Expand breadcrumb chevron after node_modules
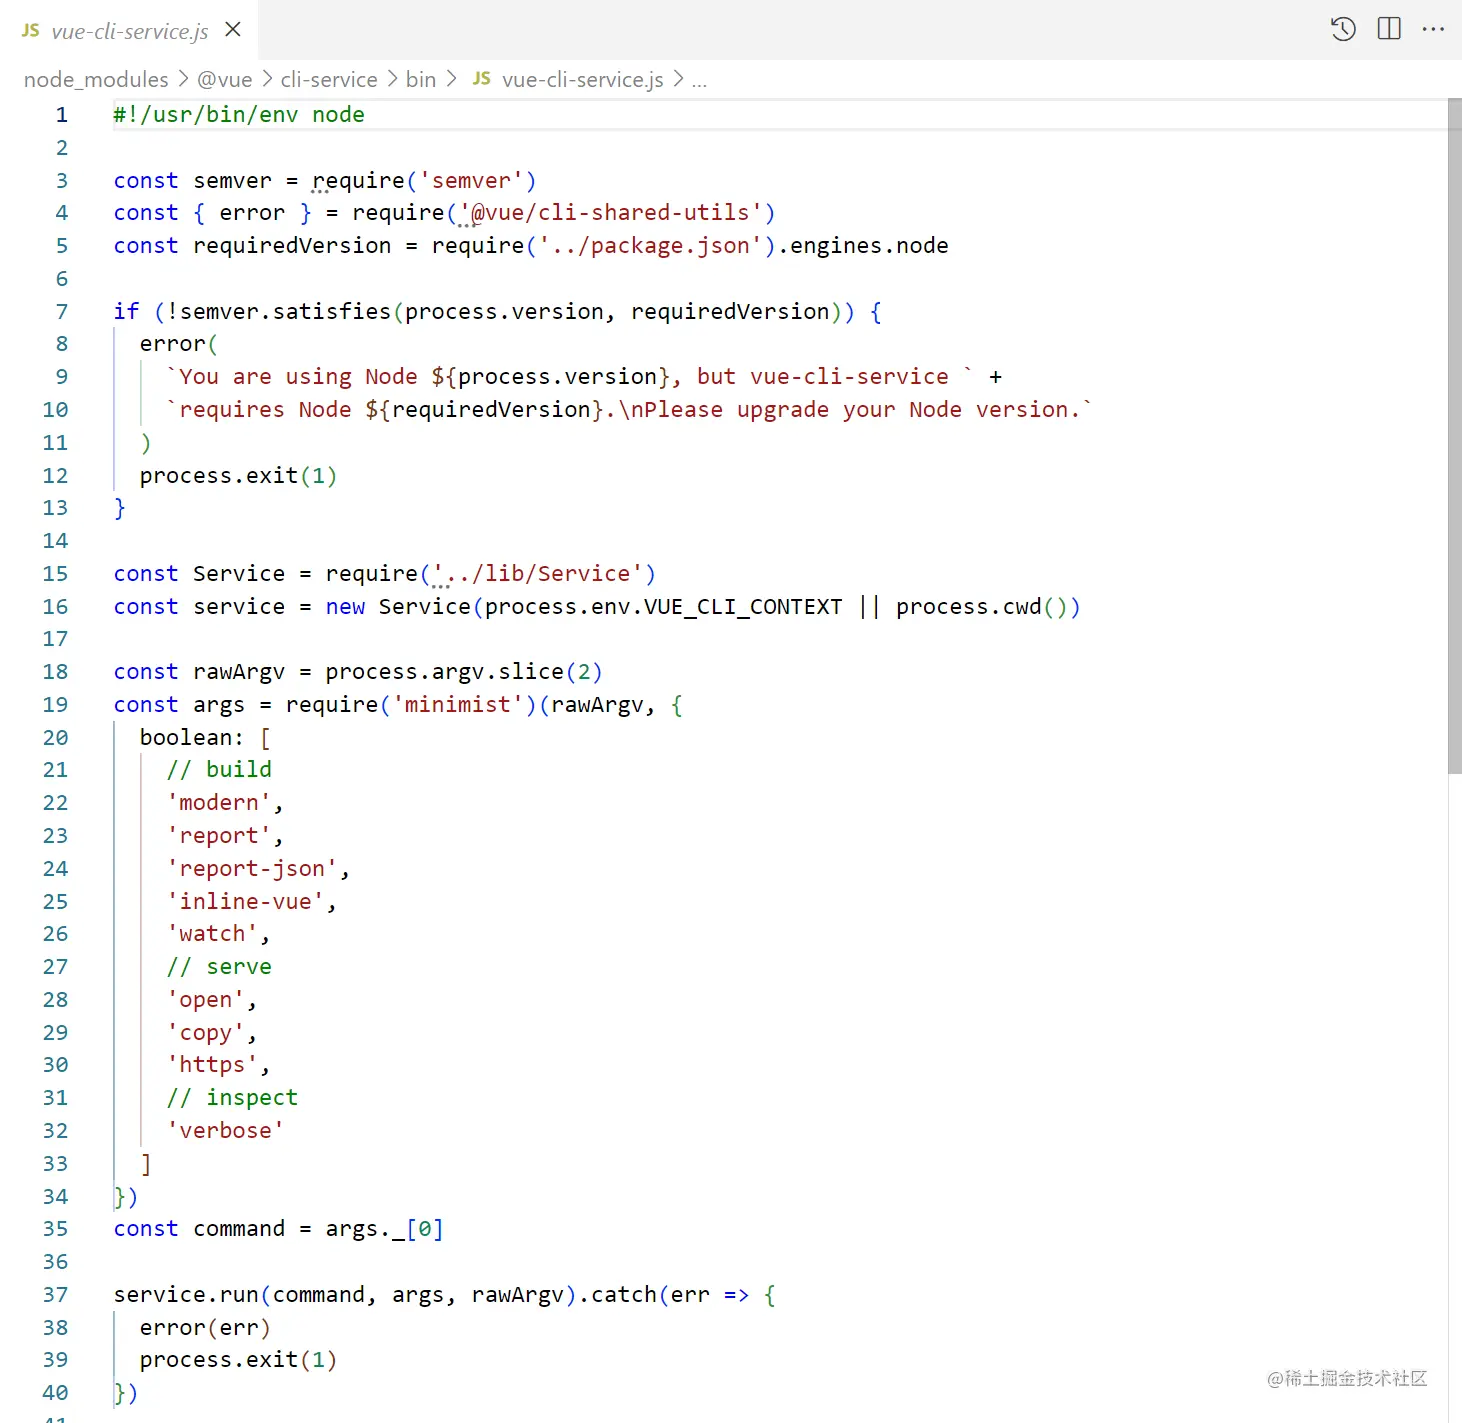This screenshot has width=1462, height=1423. click(x=183, y=78)
